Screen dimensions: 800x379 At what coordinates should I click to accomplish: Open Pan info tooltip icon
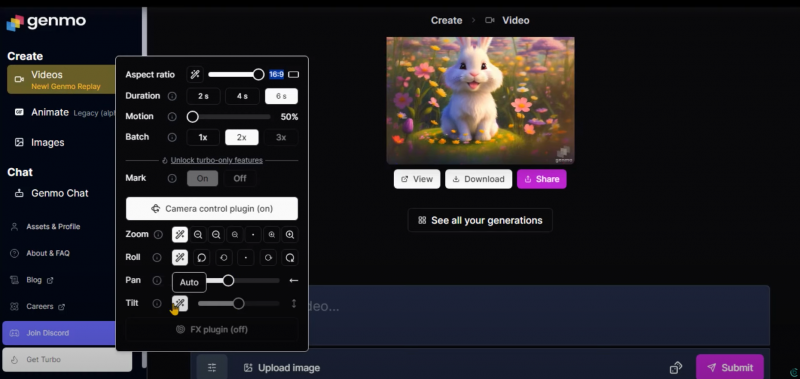(157, 281)
